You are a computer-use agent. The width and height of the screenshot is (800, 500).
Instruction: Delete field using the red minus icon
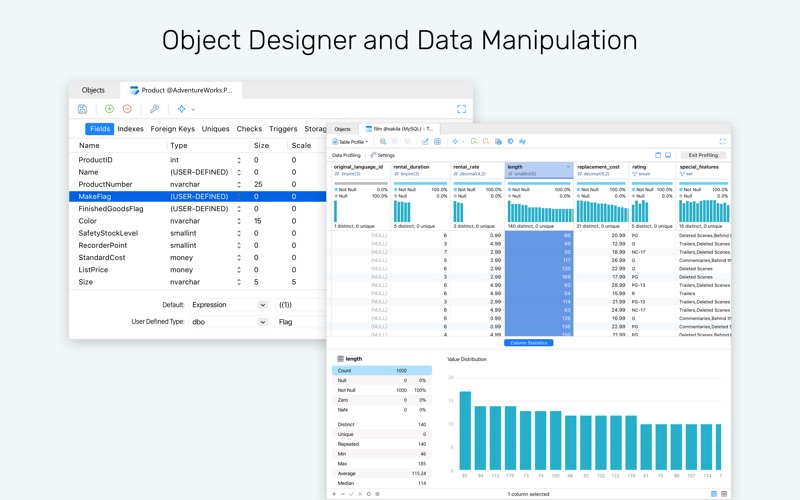[127, 109]
